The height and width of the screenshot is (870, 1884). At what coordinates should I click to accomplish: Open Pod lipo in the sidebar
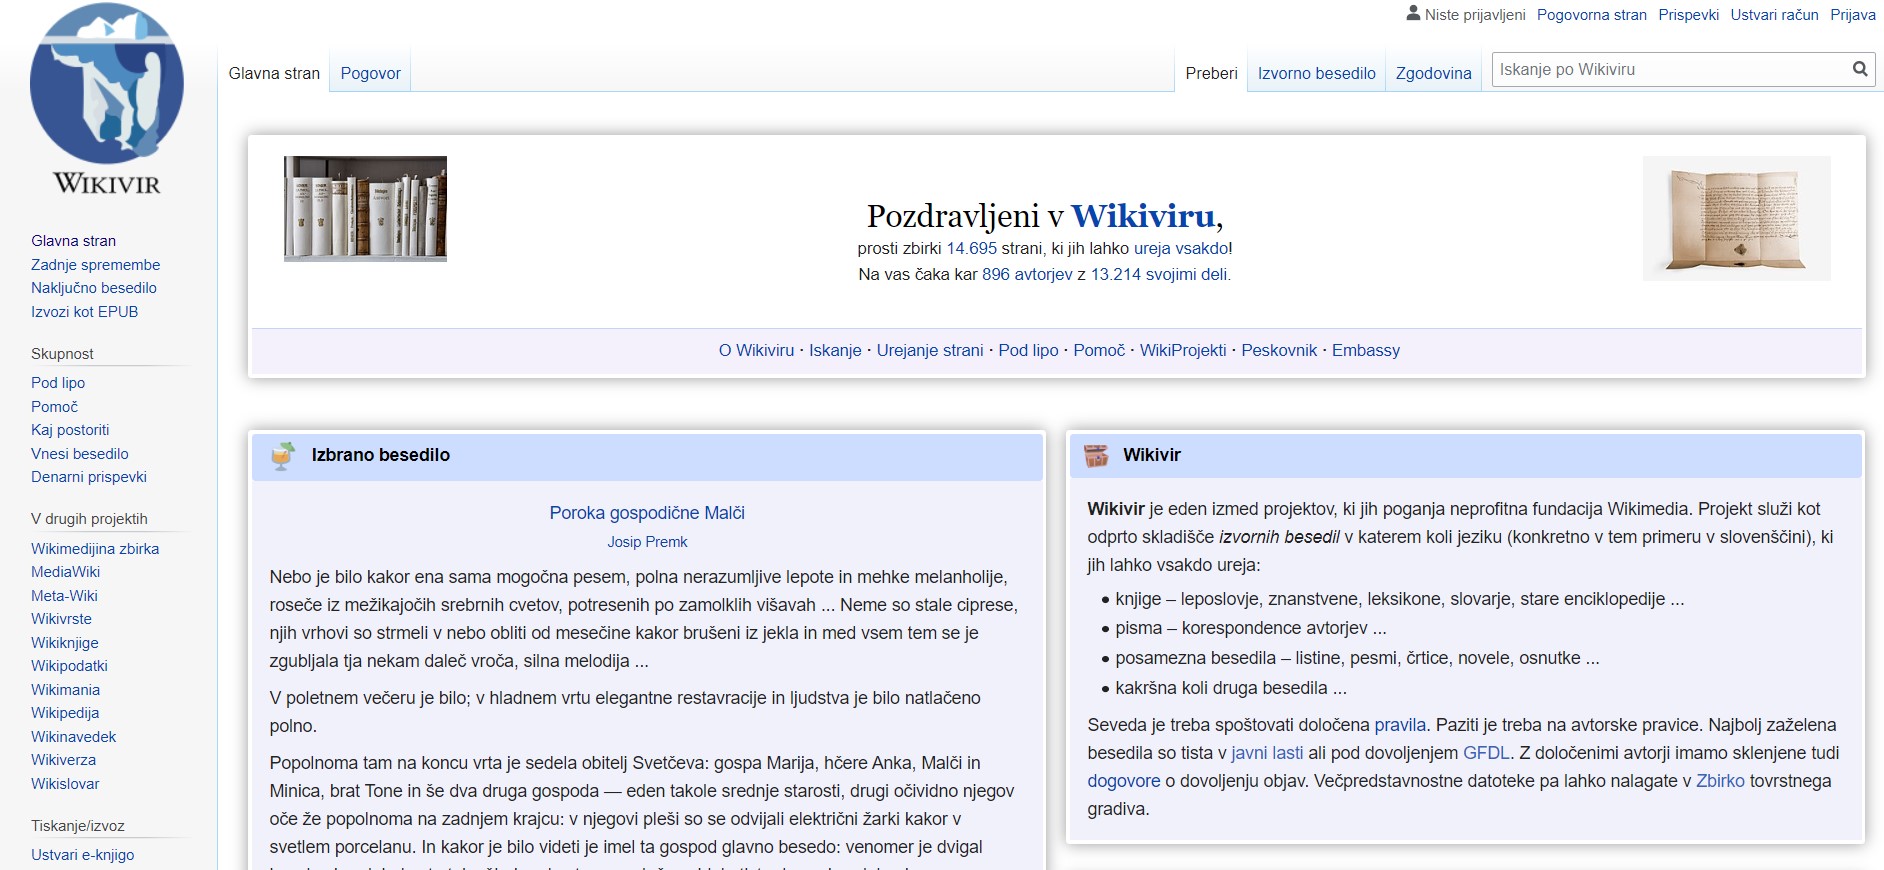(x=58, y=383)
